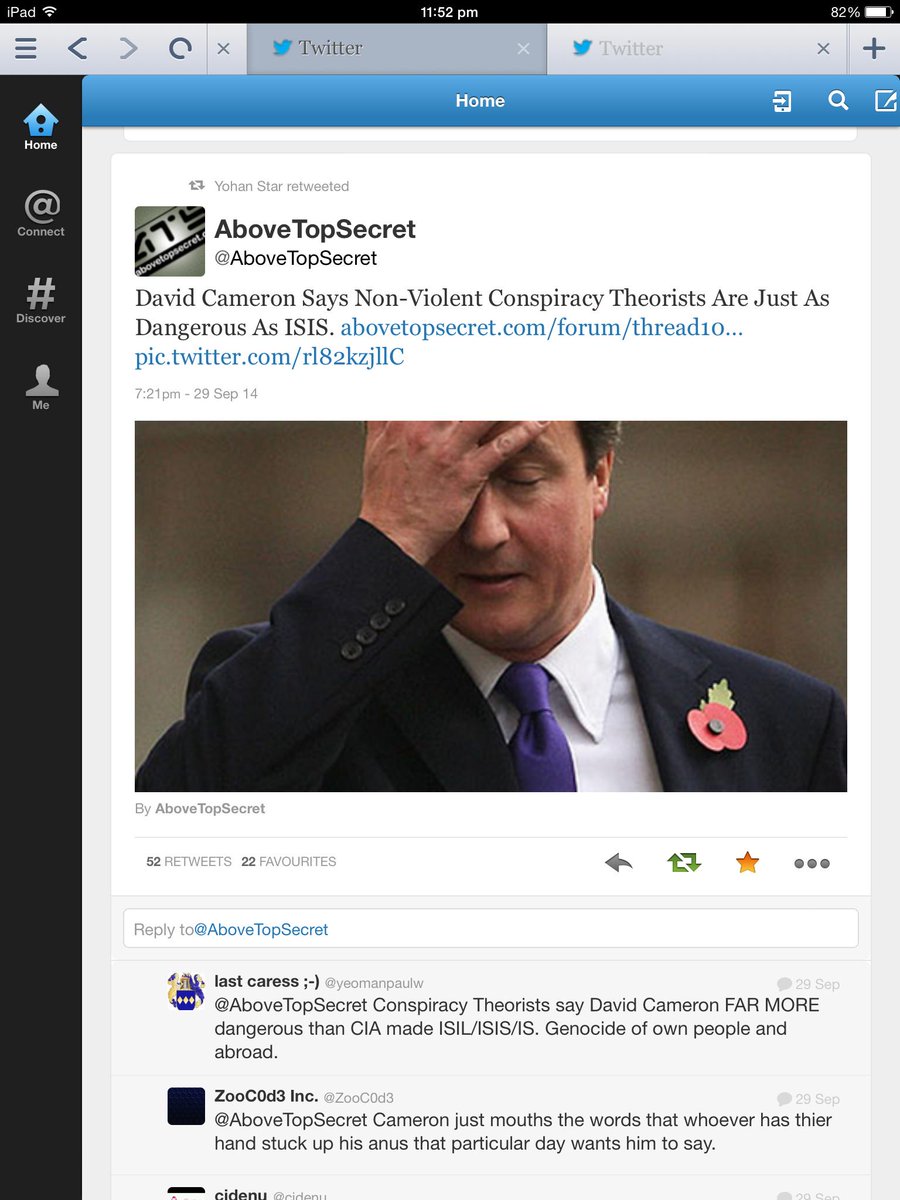
Task: Open the Me profile section
Action: pos(41,387)
